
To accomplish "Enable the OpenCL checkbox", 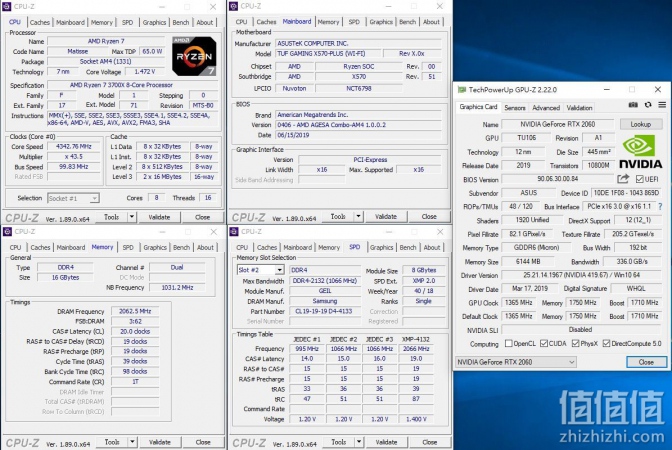I will coord(509,343).
